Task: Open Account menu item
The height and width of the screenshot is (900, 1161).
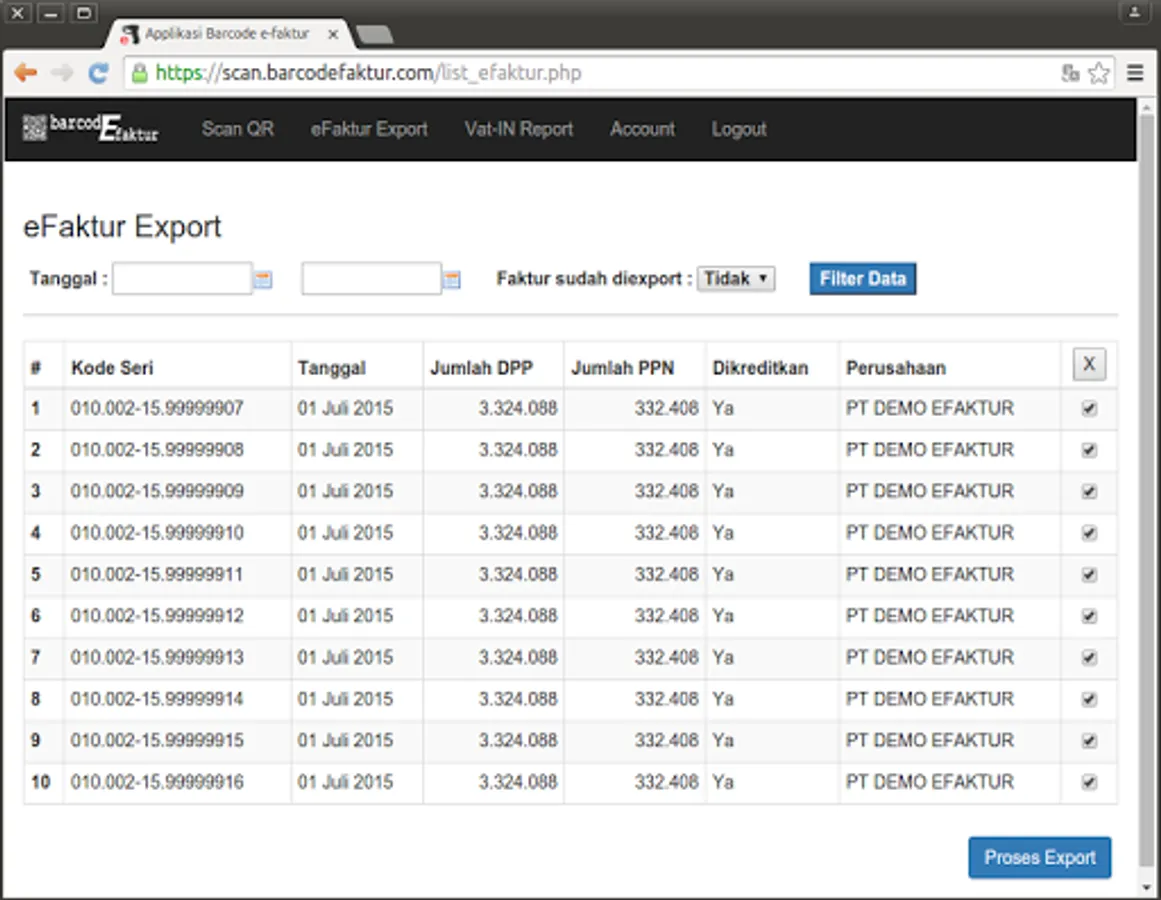Action: click(x=643, y=129)
